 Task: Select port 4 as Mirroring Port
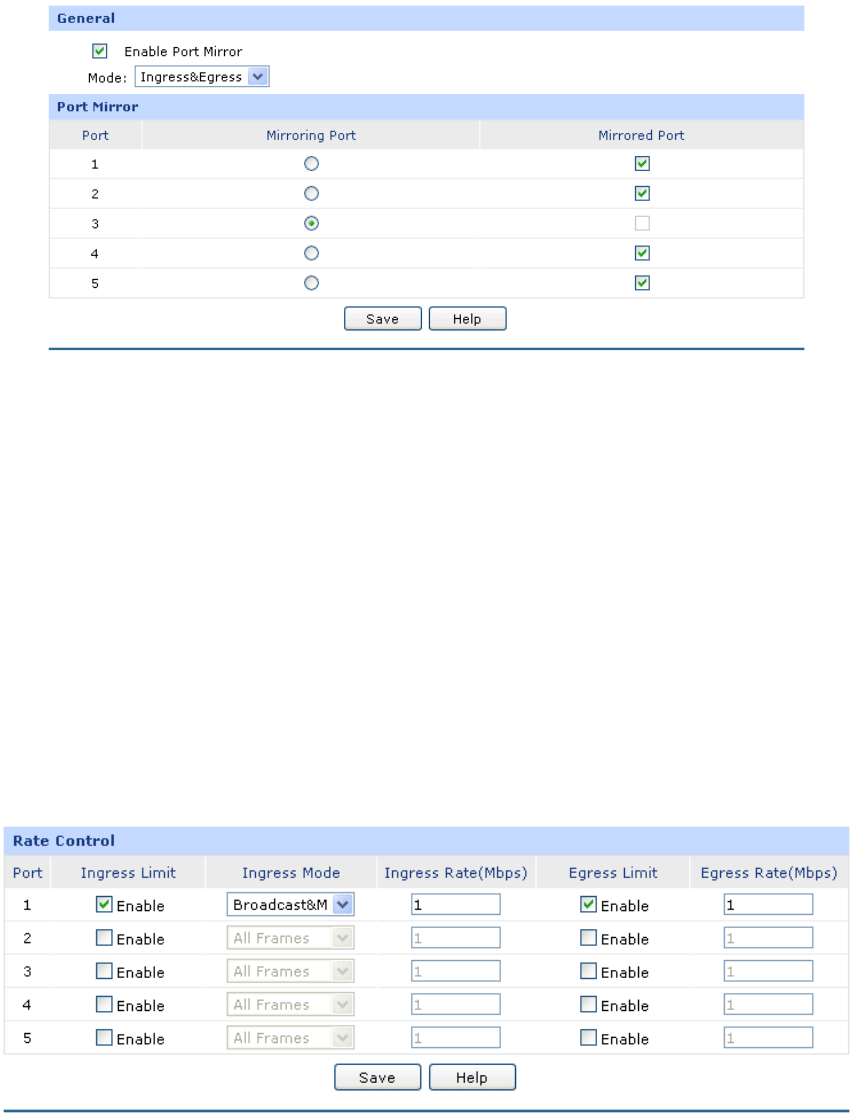[x=311, y=253]
